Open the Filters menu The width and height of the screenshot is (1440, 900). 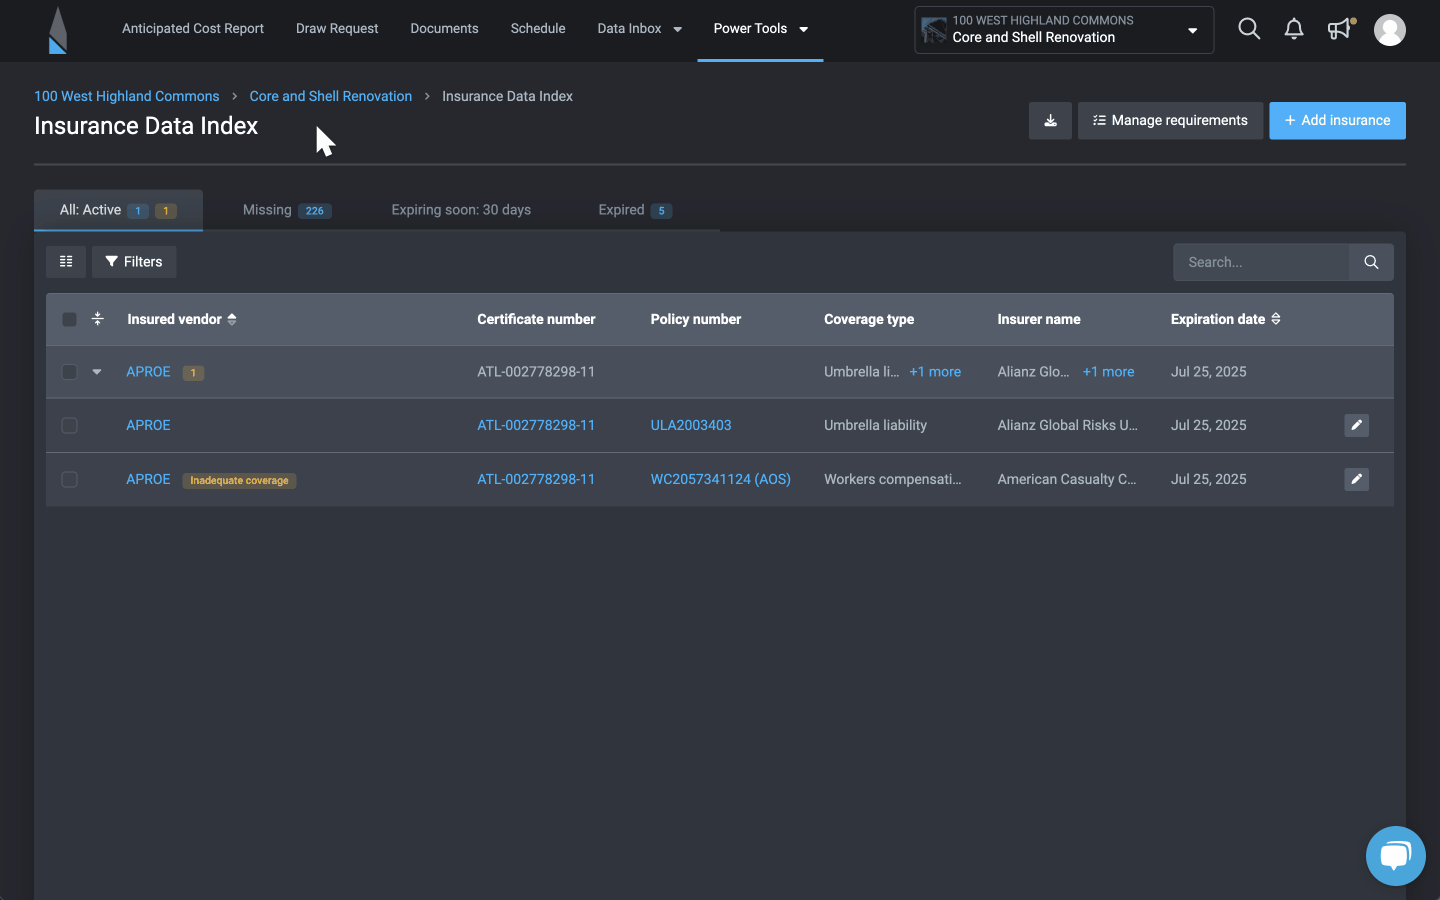134,262
